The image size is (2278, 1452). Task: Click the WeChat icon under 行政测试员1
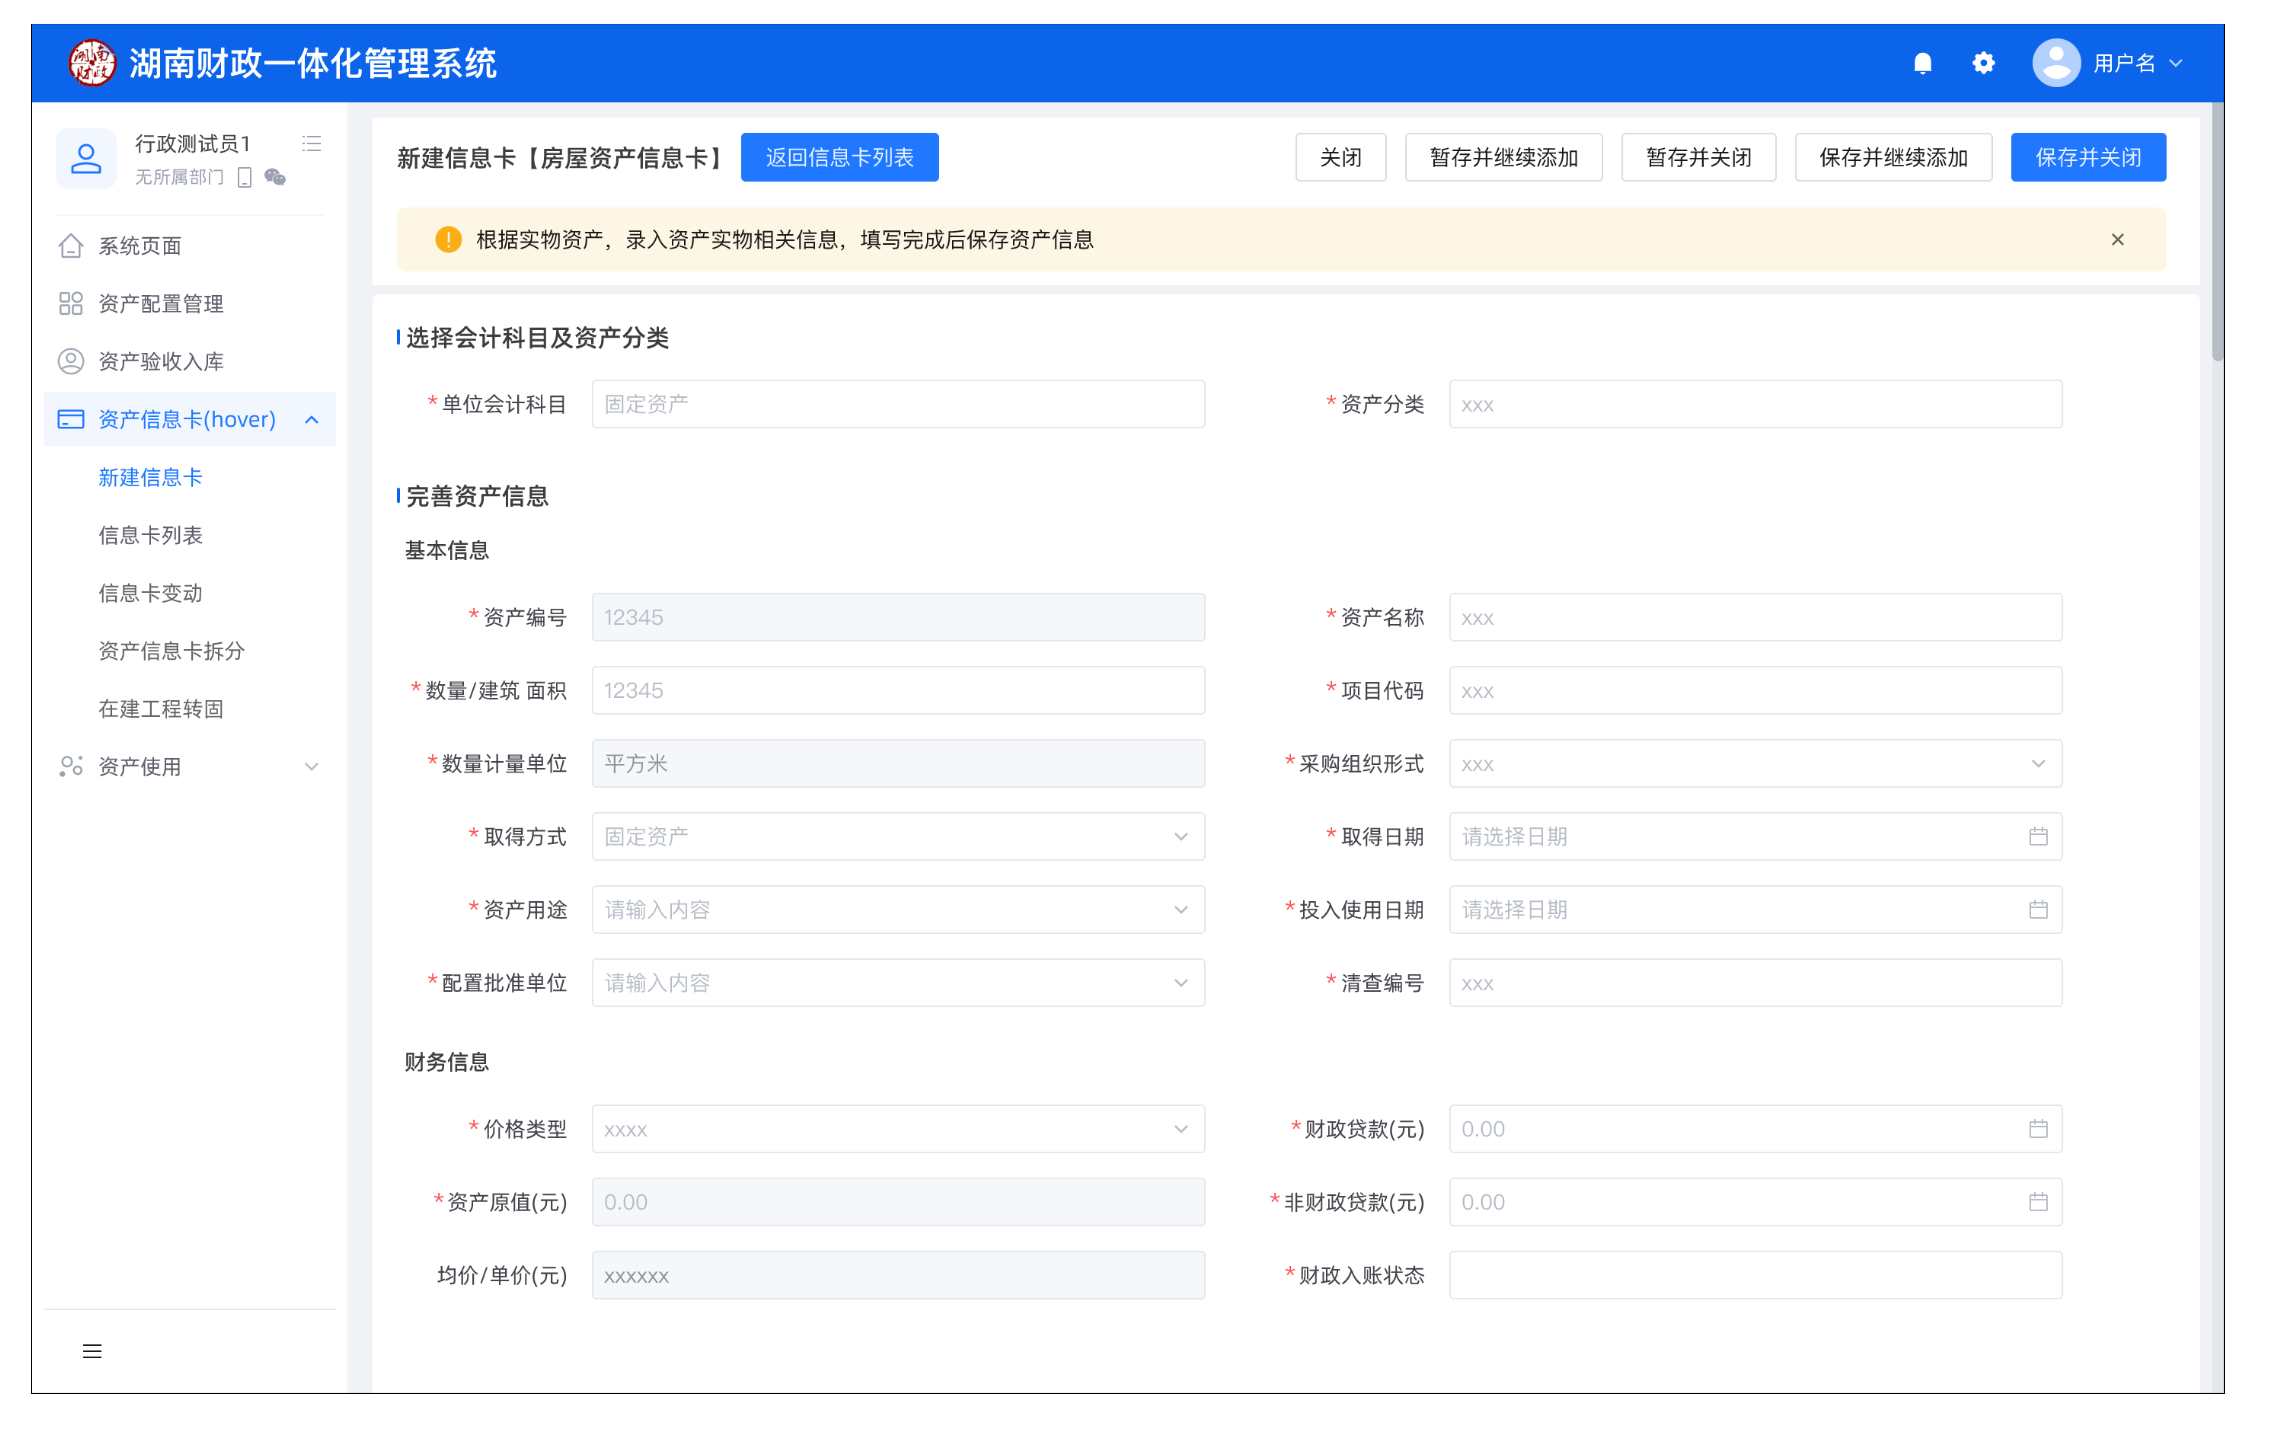[x=275, y=177]
